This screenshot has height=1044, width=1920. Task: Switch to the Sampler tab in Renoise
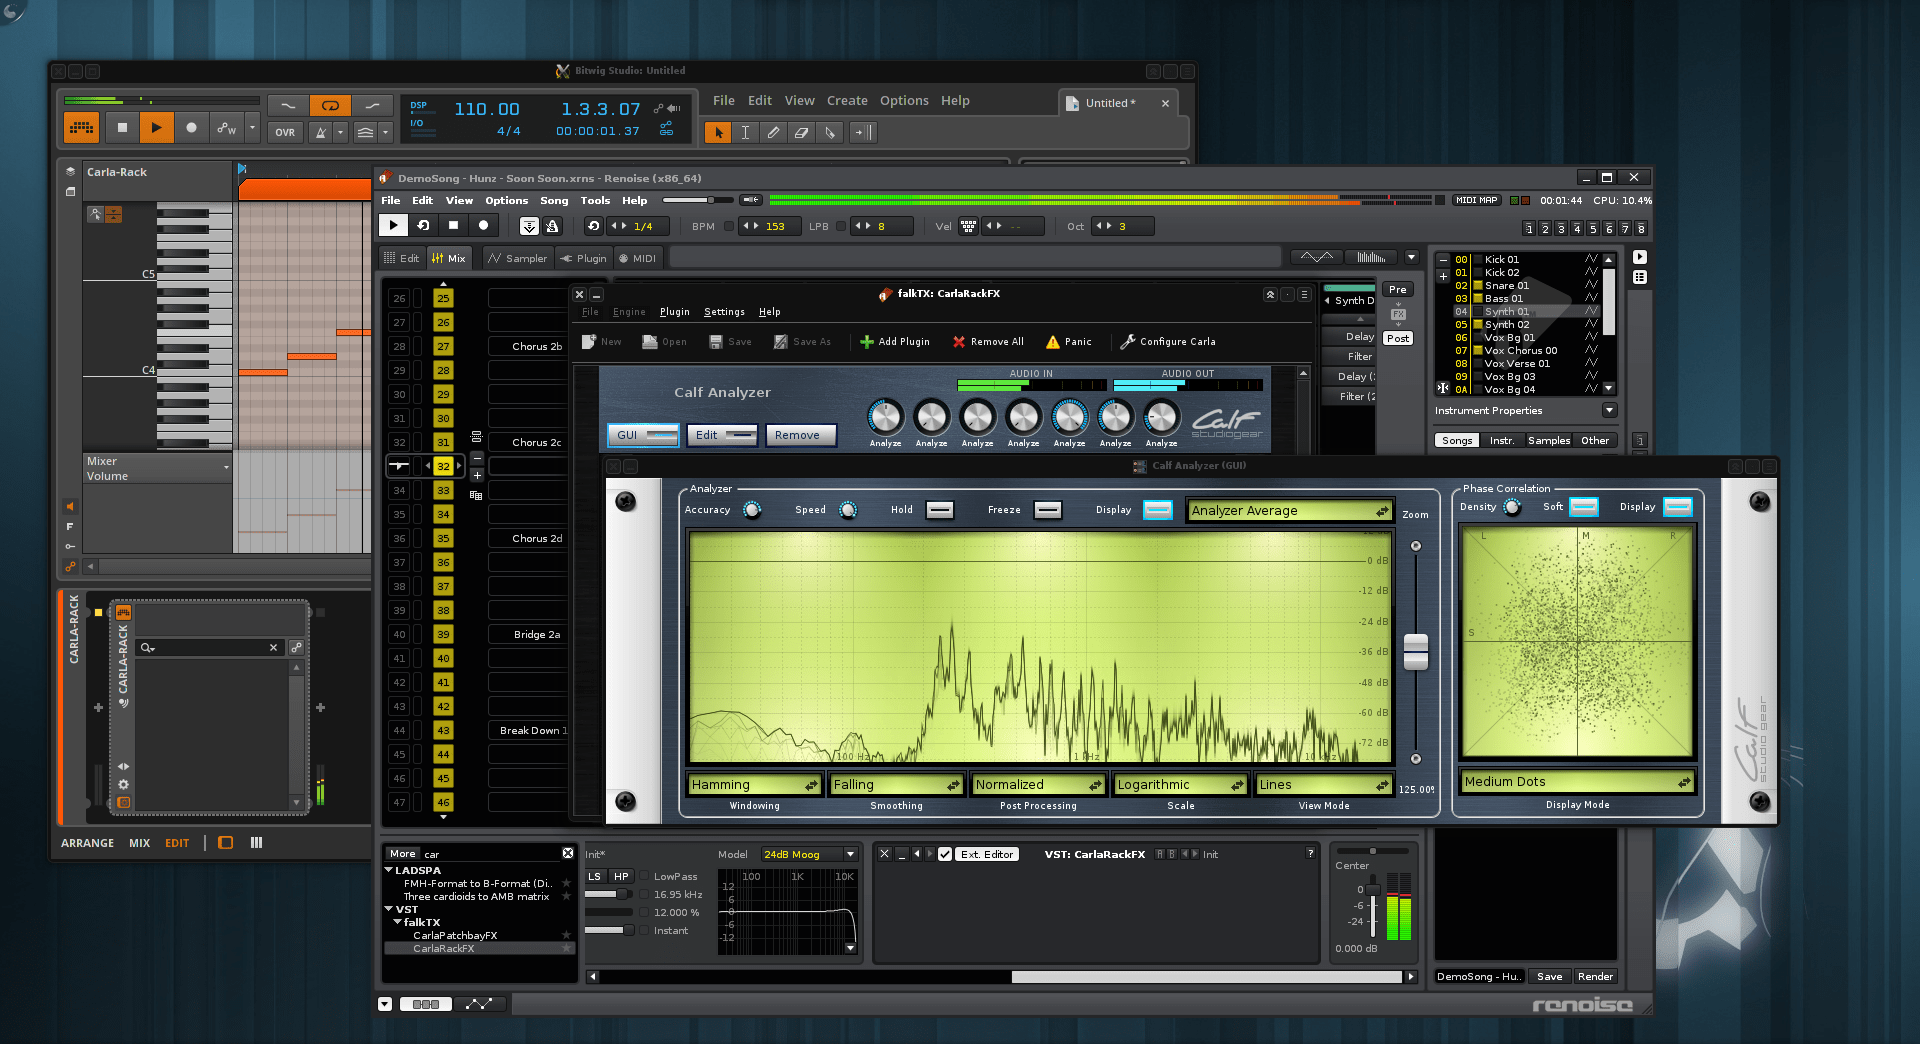click(x=517, y=257)
